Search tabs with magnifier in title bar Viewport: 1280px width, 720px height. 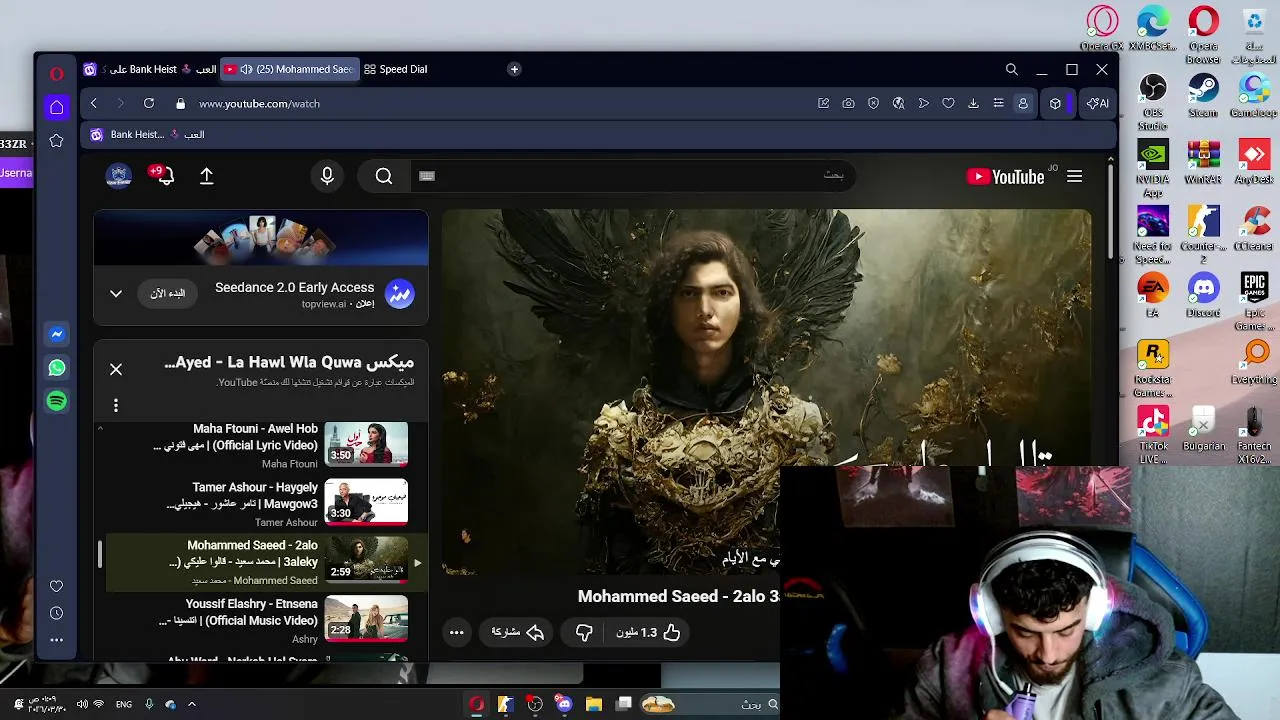click(x=1012, y=69)
